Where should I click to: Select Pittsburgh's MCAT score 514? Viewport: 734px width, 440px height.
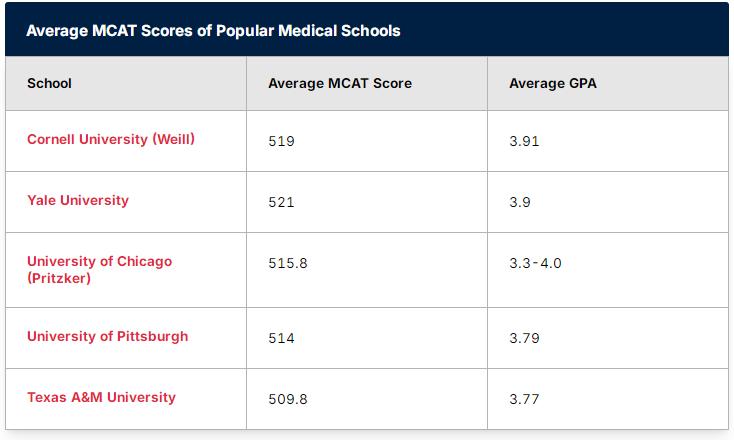281,338
